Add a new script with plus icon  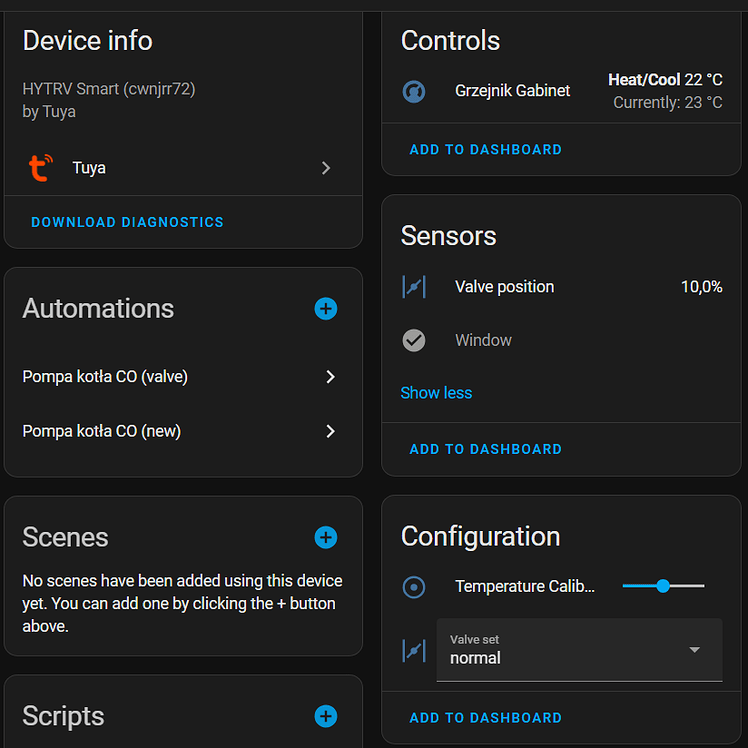[x=326, y=716]
